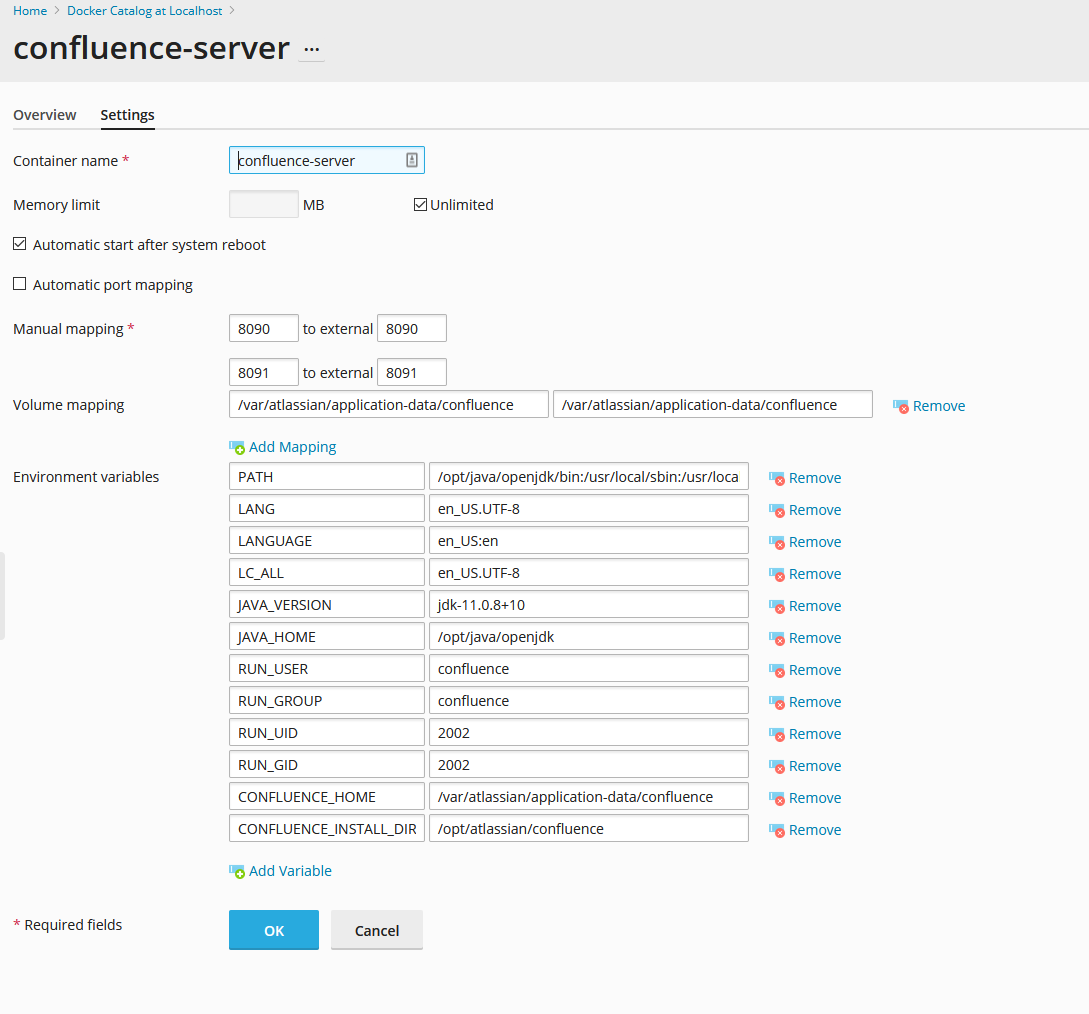
Task: Disable Automatic start after system reboot
Action: point(19,244)
